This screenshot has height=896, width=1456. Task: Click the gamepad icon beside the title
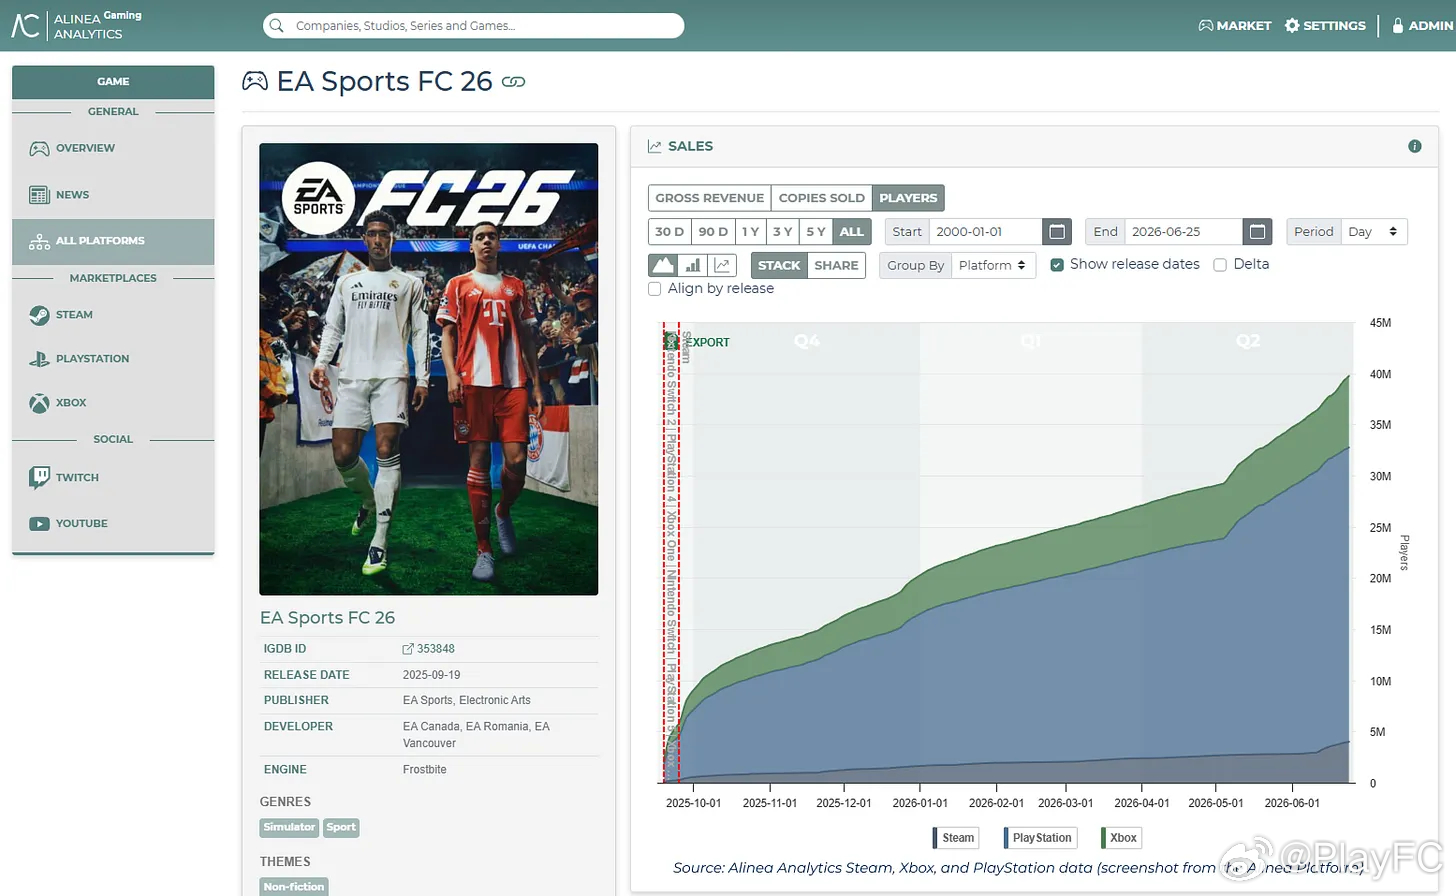click(x=255, y=81)
